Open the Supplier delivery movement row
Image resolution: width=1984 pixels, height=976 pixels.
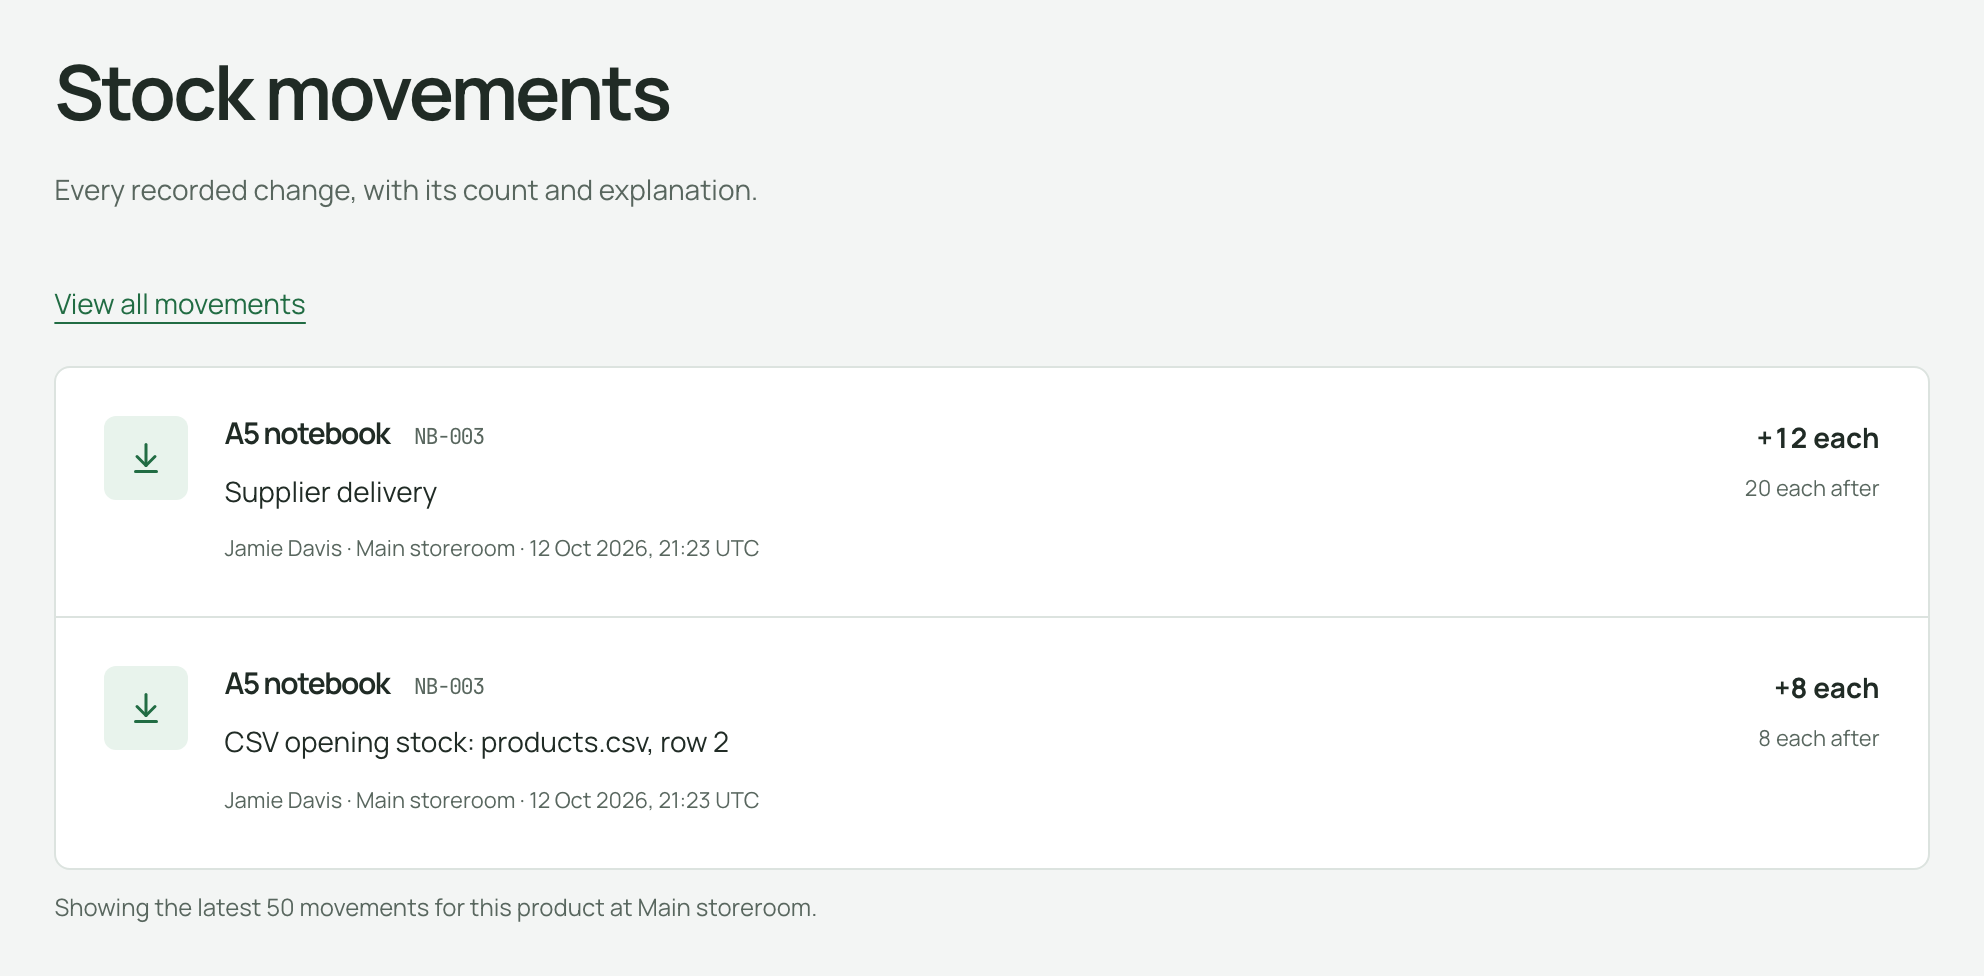click(x=992, y=493)
